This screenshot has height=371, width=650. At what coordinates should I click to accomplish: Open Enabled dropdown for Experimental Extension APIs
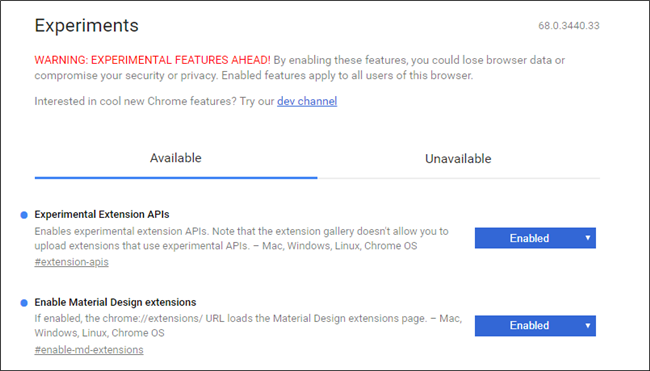pyautogui.click(x=535, y=238)
